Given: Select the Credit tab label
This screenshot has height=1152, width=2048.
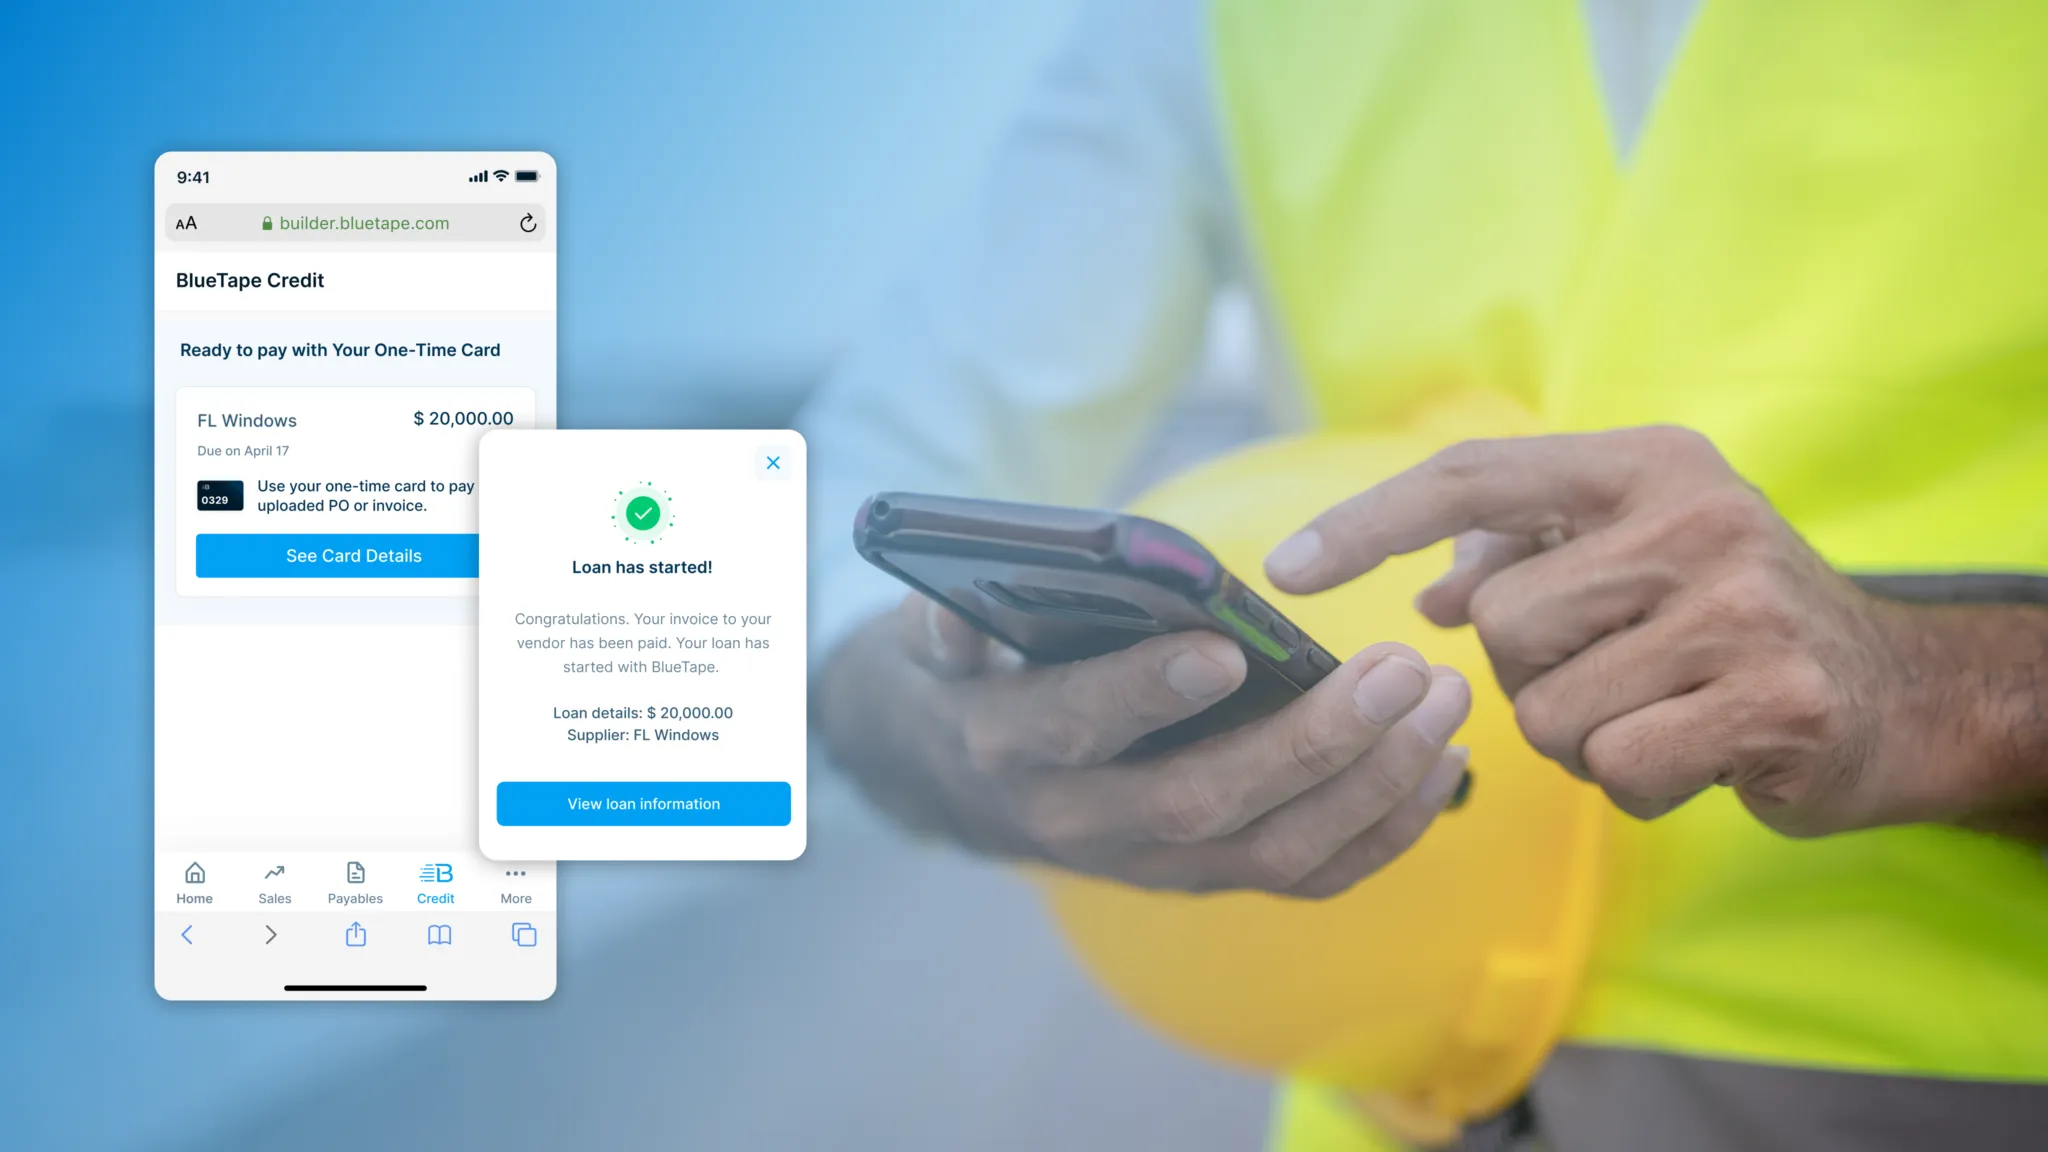Looking at the screenshot, I should tap(436, 897).
